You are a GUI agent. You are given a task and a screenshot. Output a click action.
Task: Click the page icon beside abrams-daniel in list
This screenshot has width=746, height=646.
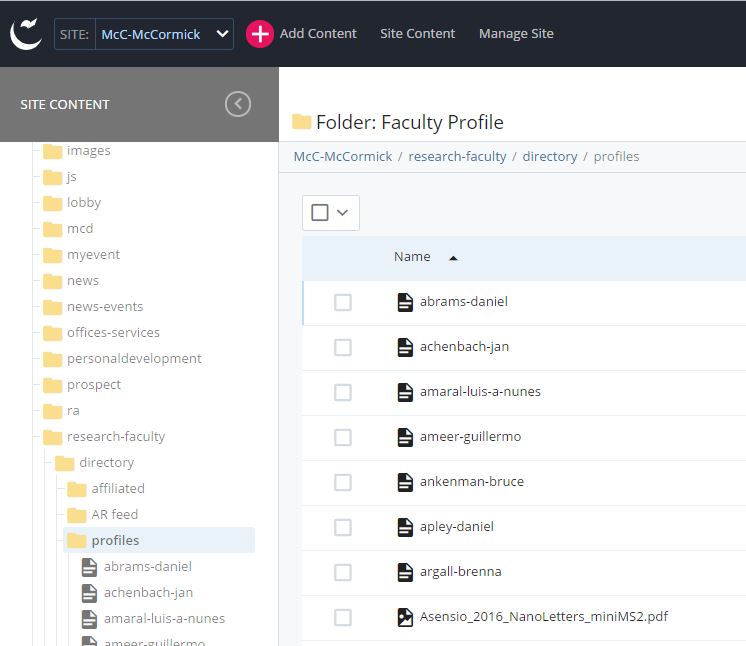click(405, 302)
